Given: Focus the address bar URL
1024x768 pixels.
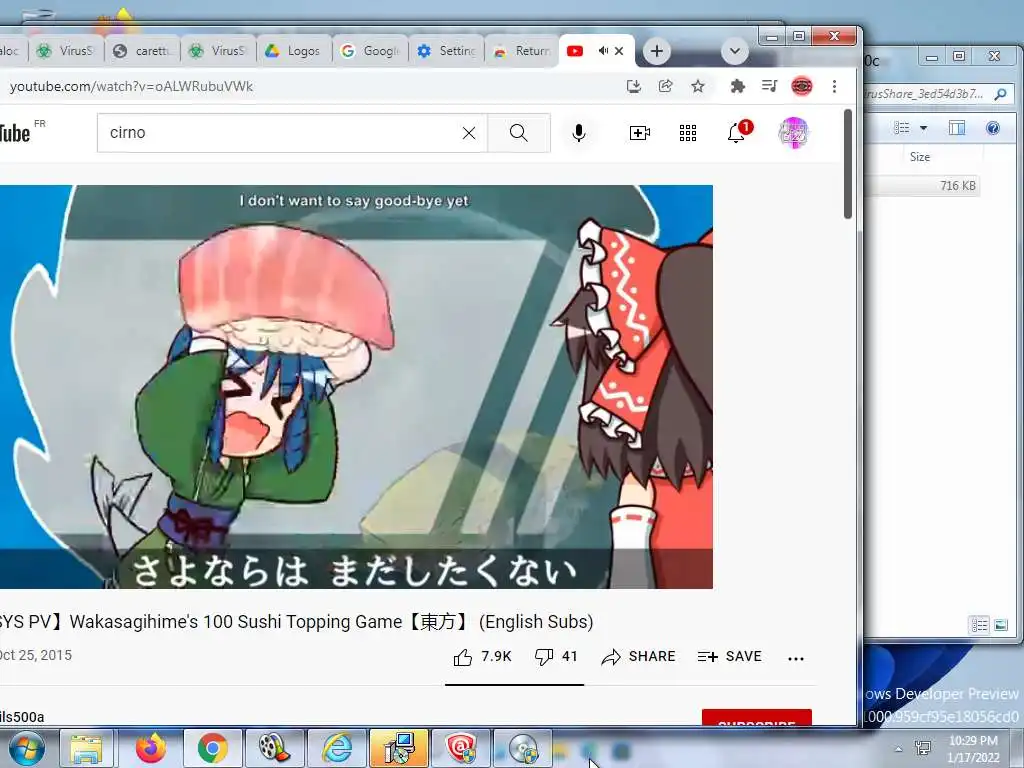Looking at the screenshot, I should 131,86.
